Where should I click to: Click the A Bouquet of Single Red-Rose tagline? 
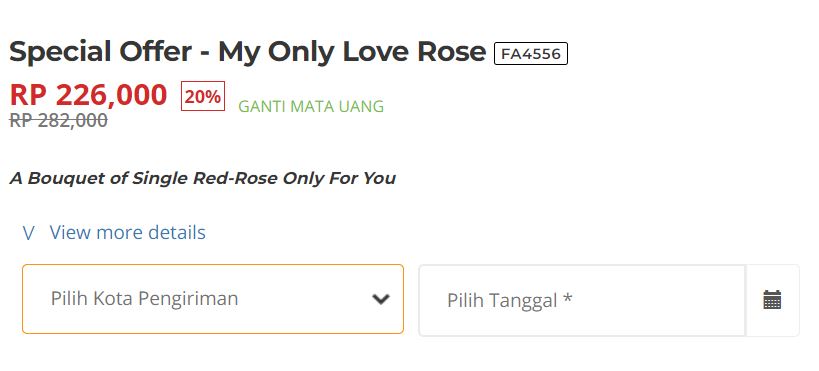203,179
